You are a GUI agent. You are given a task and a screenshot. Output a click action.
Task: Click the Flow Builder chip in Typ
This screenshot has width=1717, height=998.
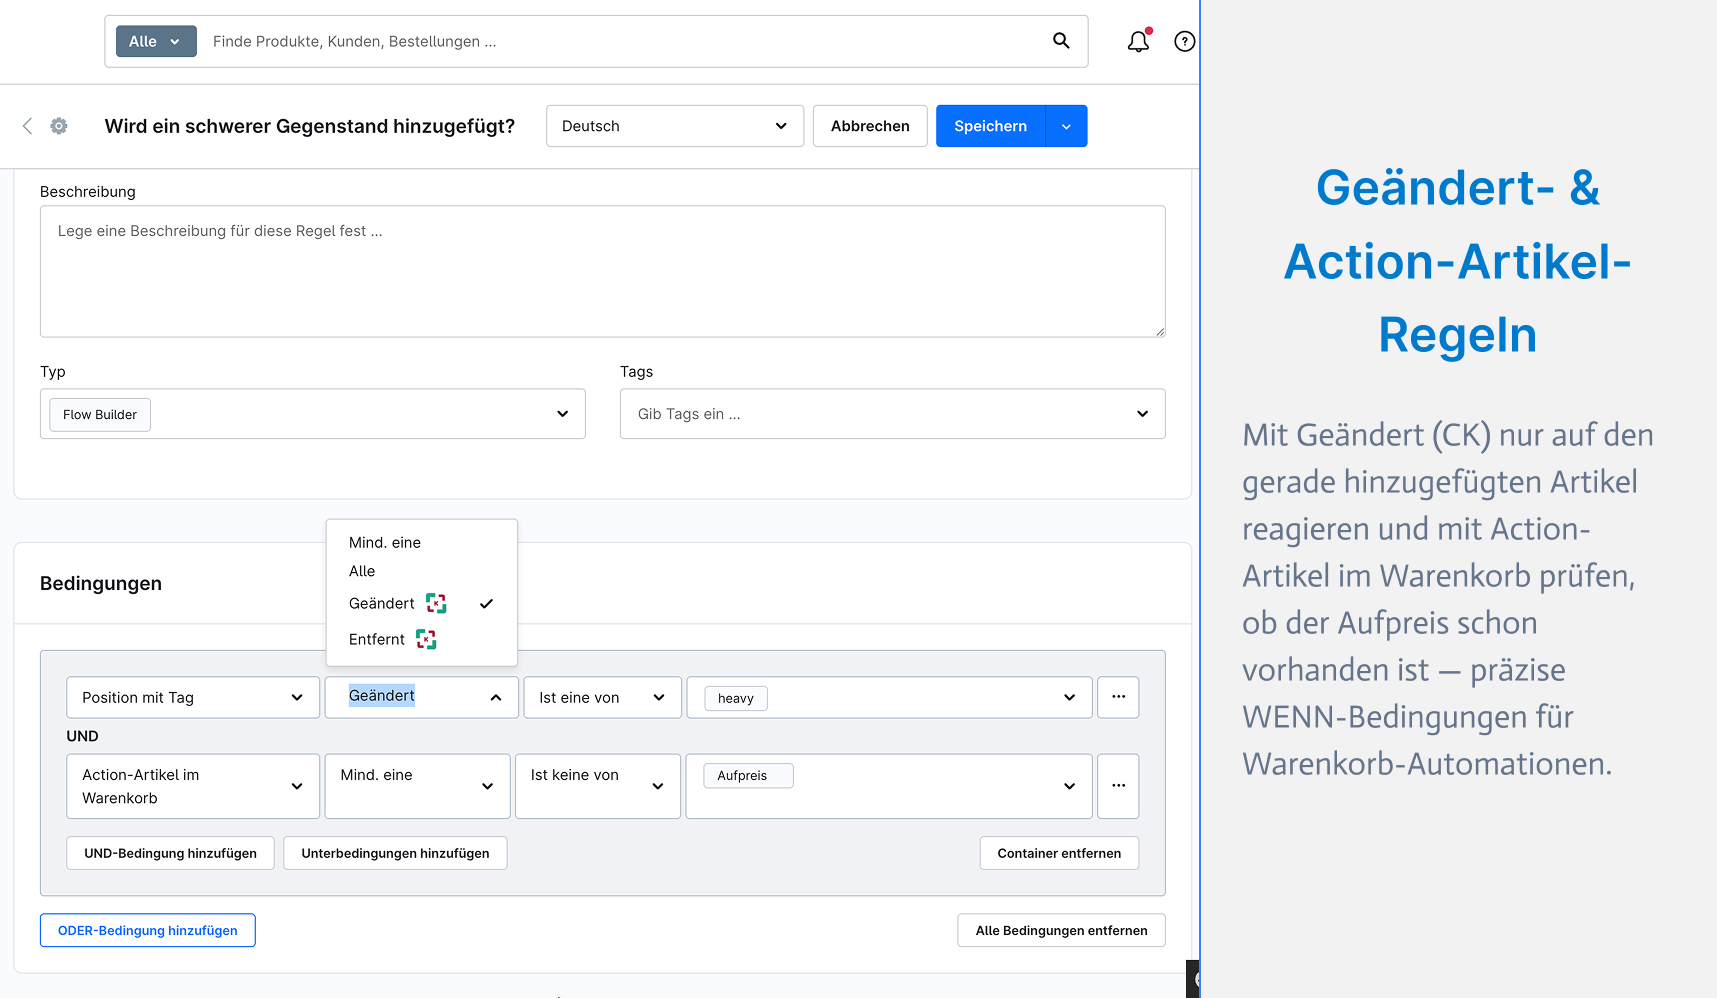tap(100, 414)
